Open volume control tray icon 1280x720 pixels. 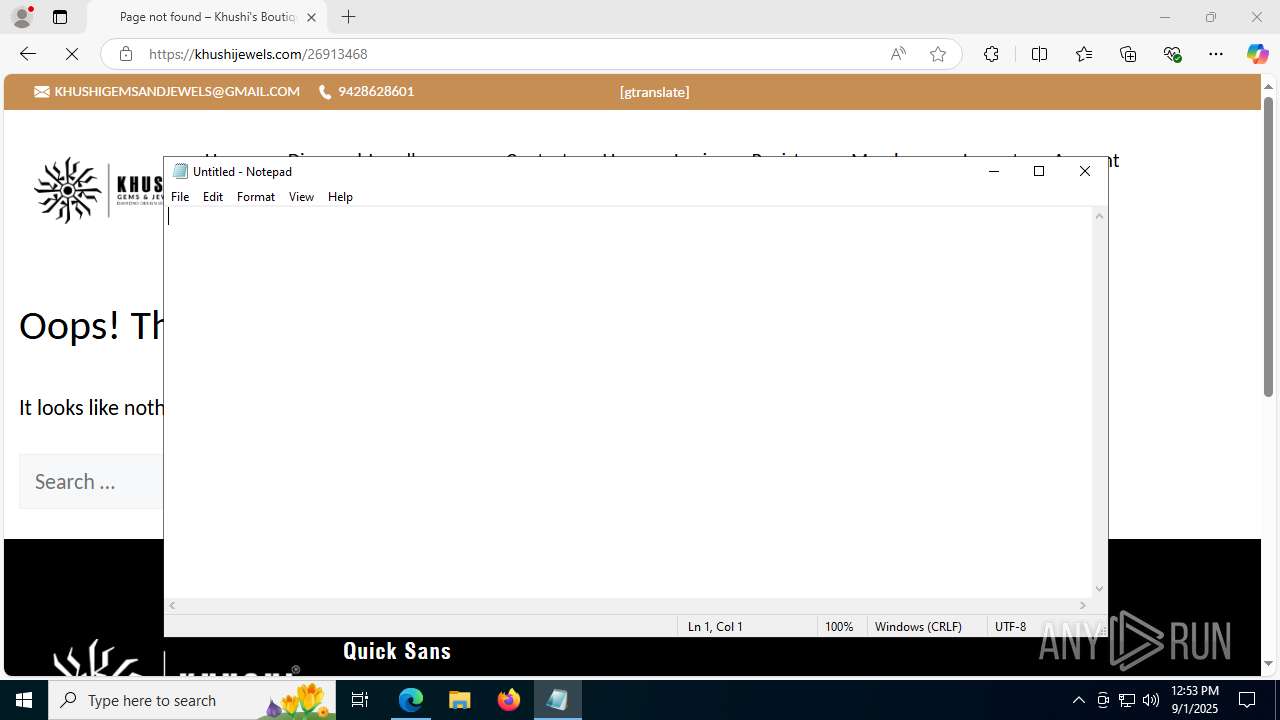coord(1151,700)
